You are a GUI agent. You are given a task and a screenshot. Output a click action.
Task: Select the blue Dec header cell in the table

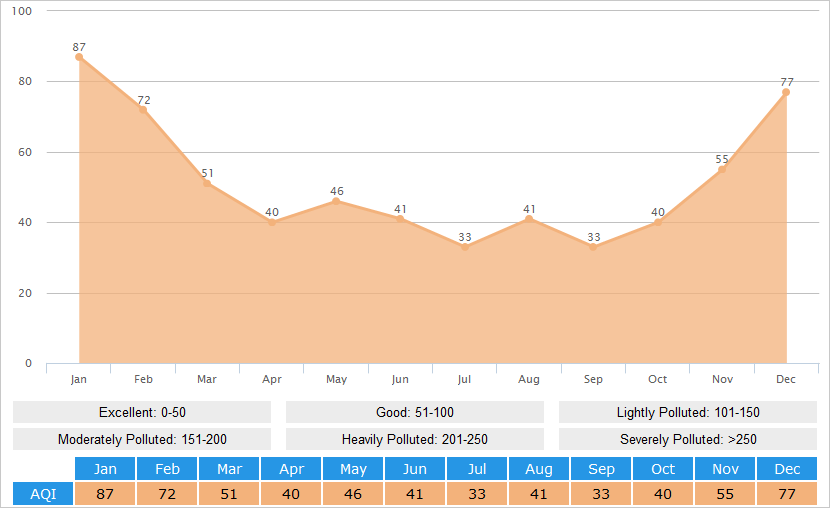(787, 469)
